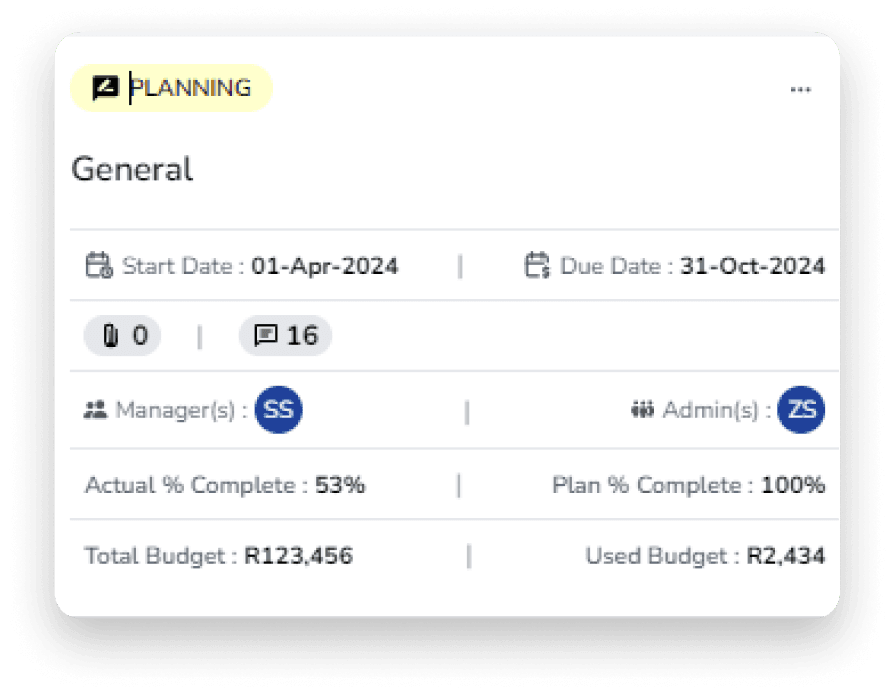The height and width of the screenshot is (692, 891).
Task: Click the PLANNING status label
Action: tap(191, 88)
